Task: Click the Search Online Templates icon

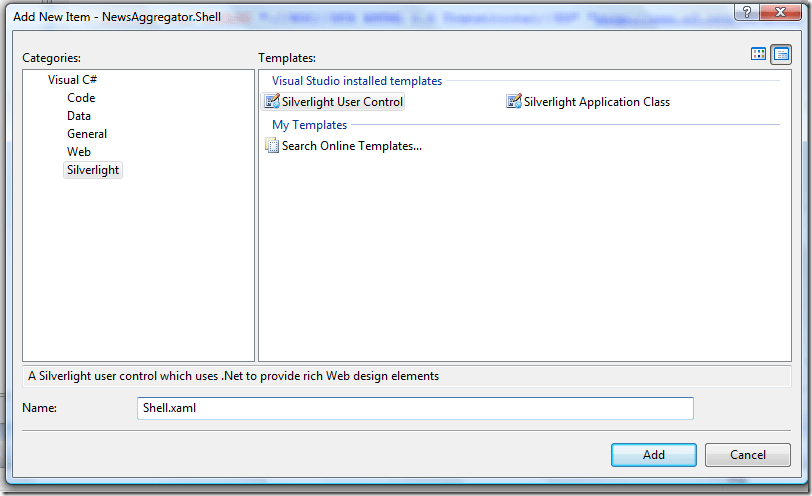Action: coord(272,146)
